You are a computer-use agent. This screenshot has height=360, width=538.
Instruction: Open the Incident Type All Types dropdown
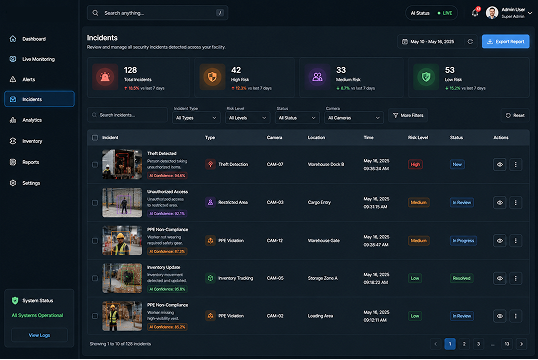point(196,118)
